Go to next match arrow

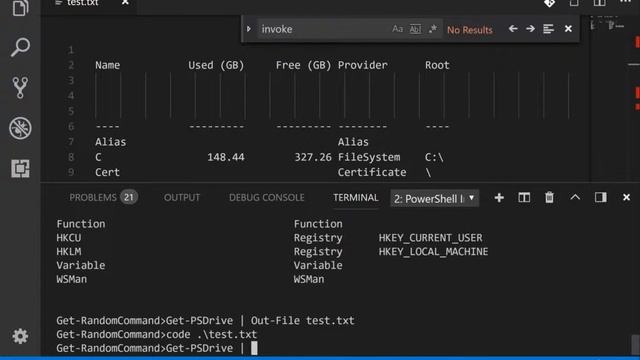530,29
